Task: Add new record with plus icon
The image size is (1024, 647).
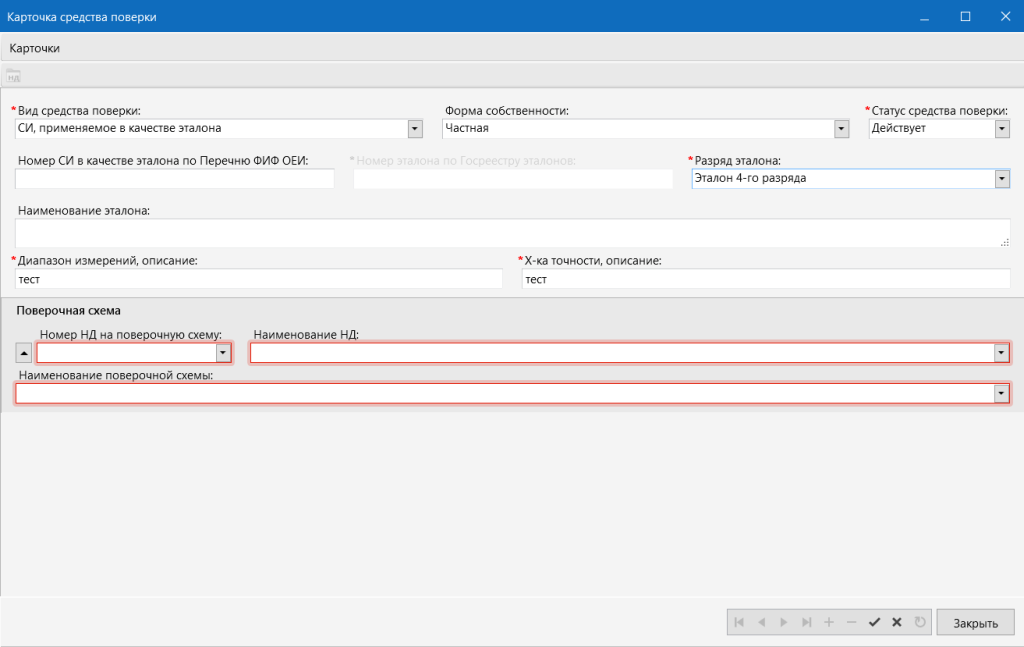Action: (x=829, y=622)
